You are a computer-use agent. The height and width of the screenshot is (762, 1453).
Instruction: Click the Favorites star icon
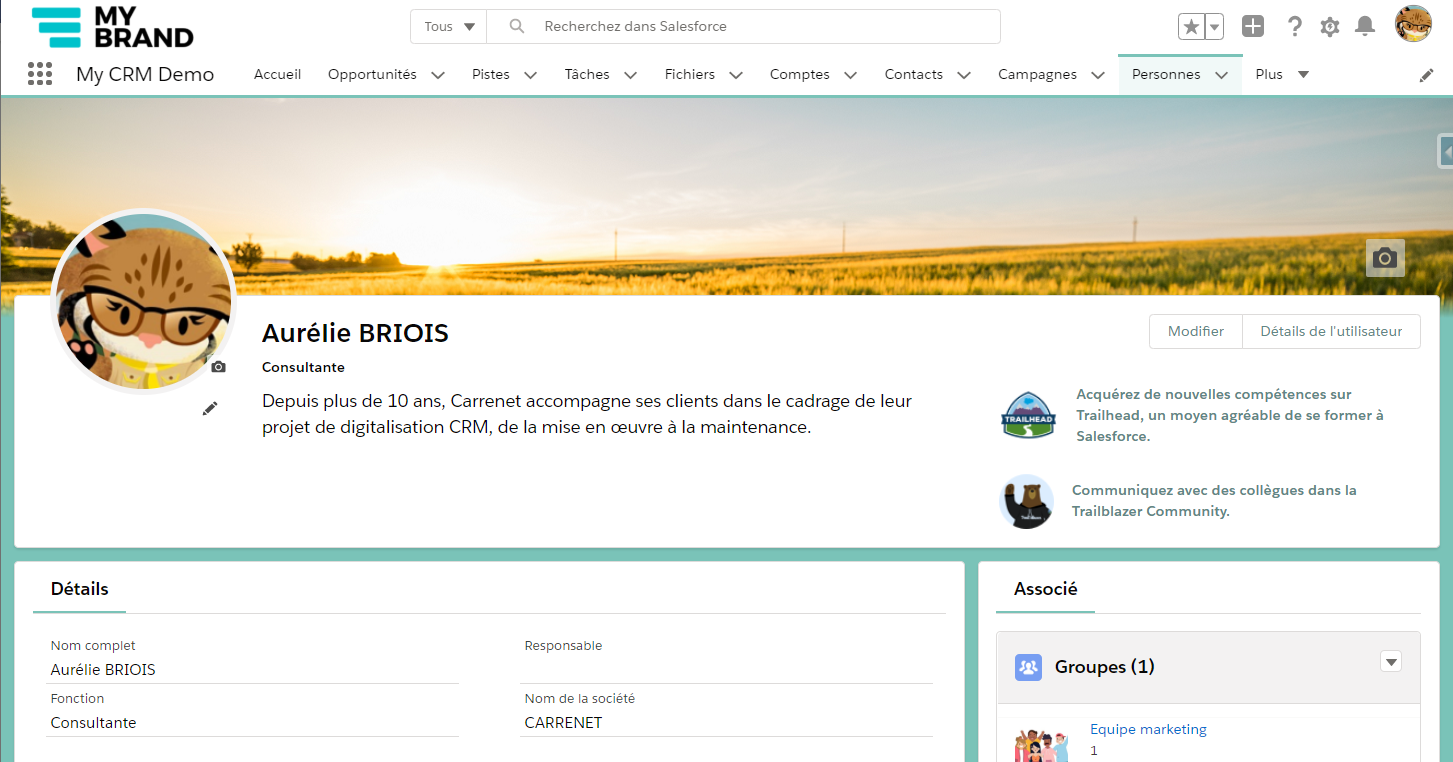click(1191, 27)
